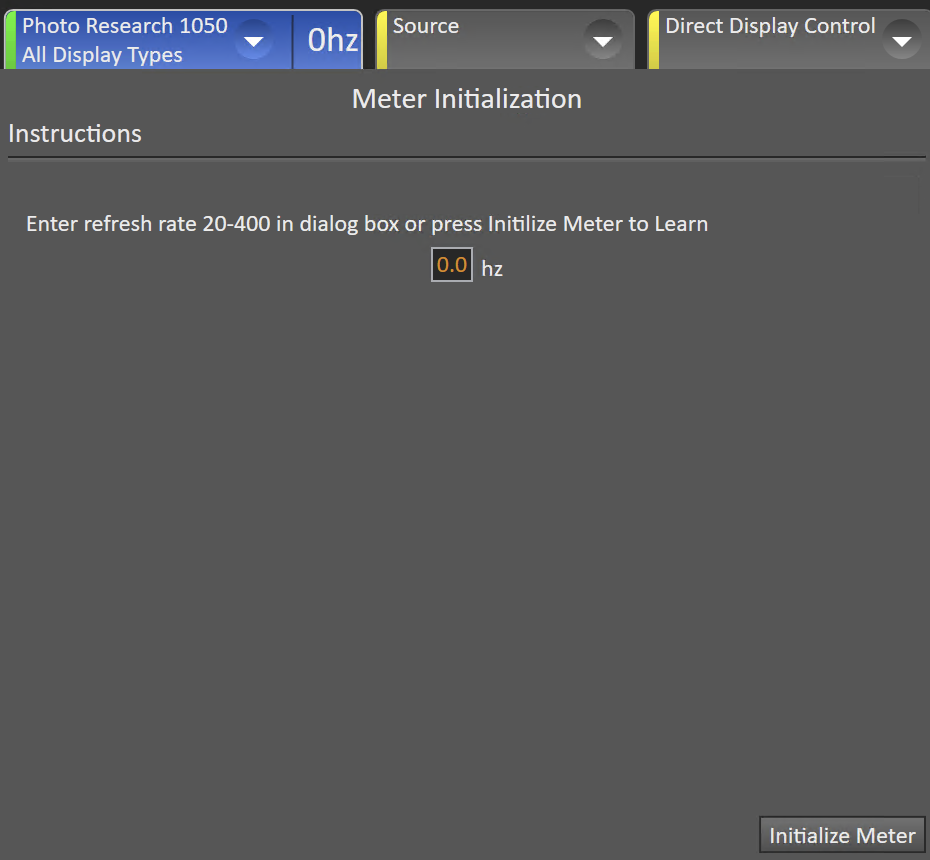Click the 0hz refresh rate indicator
This screenshot has height=860, width=930.
331,40
